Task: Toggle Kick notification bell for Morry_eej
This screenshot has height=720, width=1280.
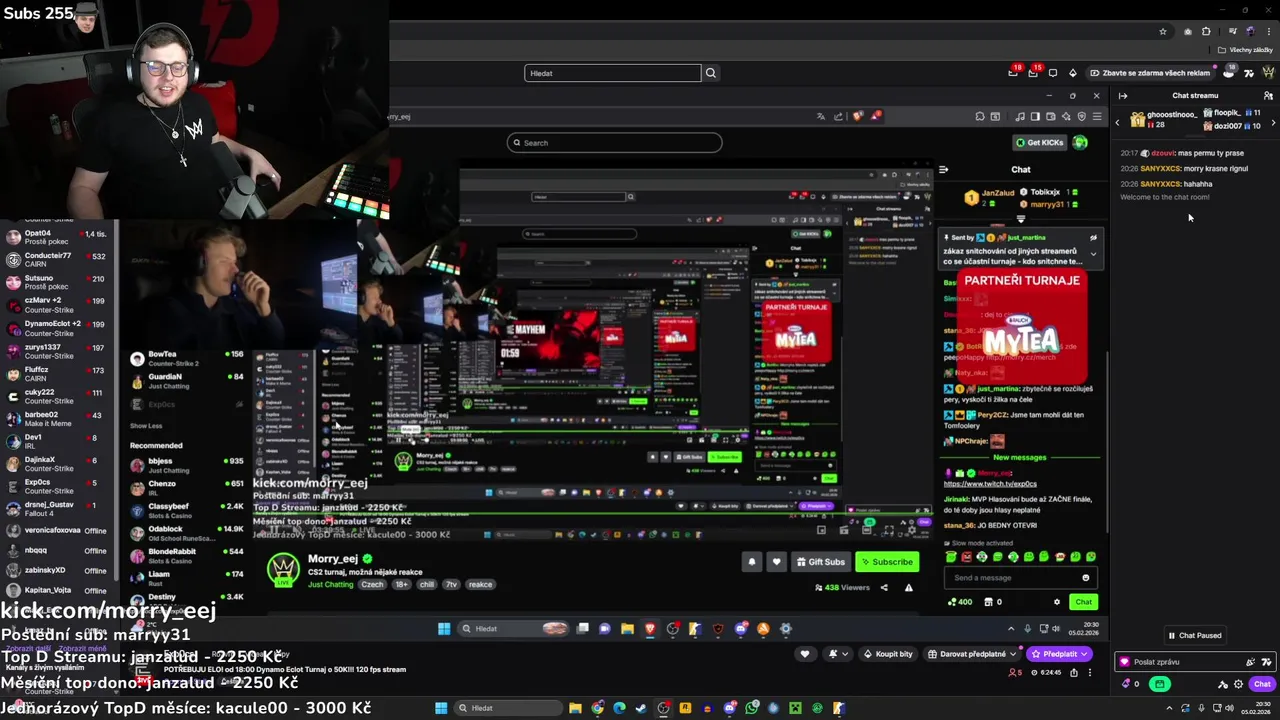Action: [752, 562]
